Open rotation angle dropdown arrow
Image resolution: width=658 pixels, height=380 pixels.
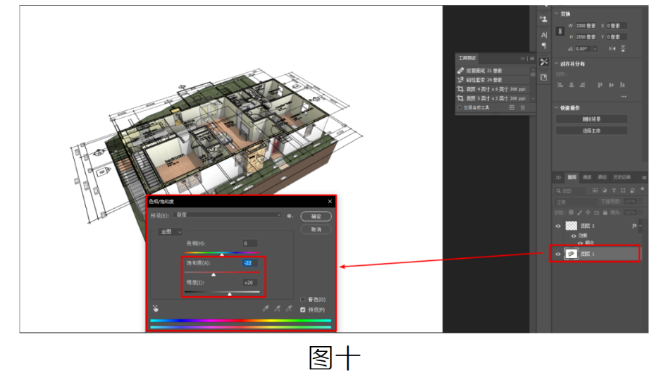point(595,49)
